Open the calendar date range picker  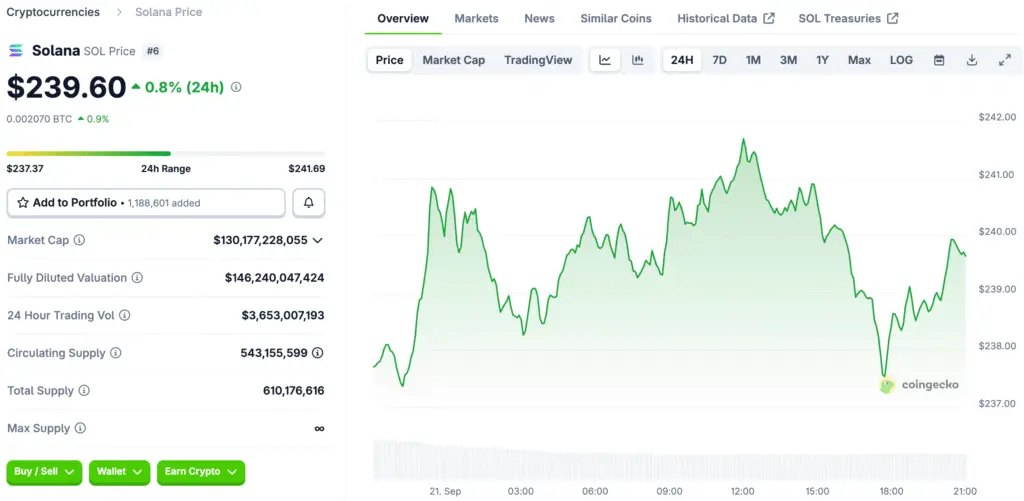tap(939, 60)
